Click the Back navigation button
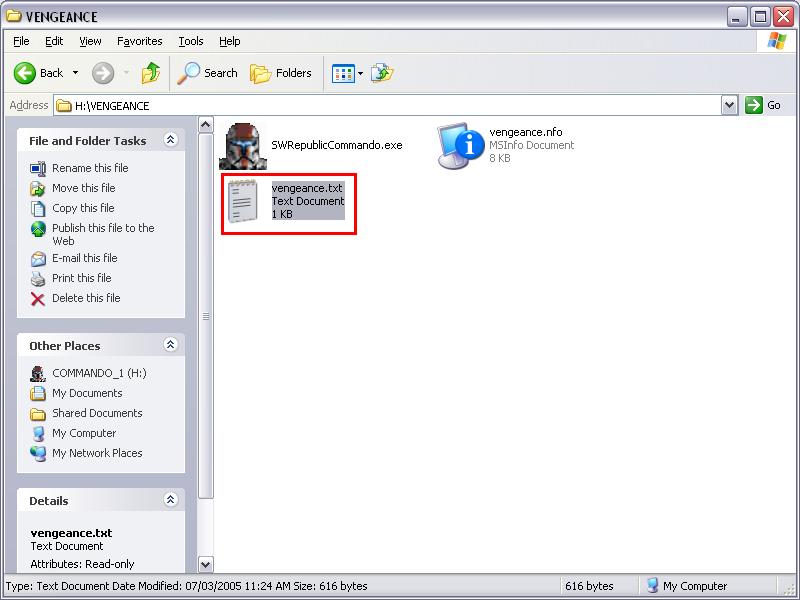The height and width of the screenshot is (600, 800). click(x=40, y=73)
